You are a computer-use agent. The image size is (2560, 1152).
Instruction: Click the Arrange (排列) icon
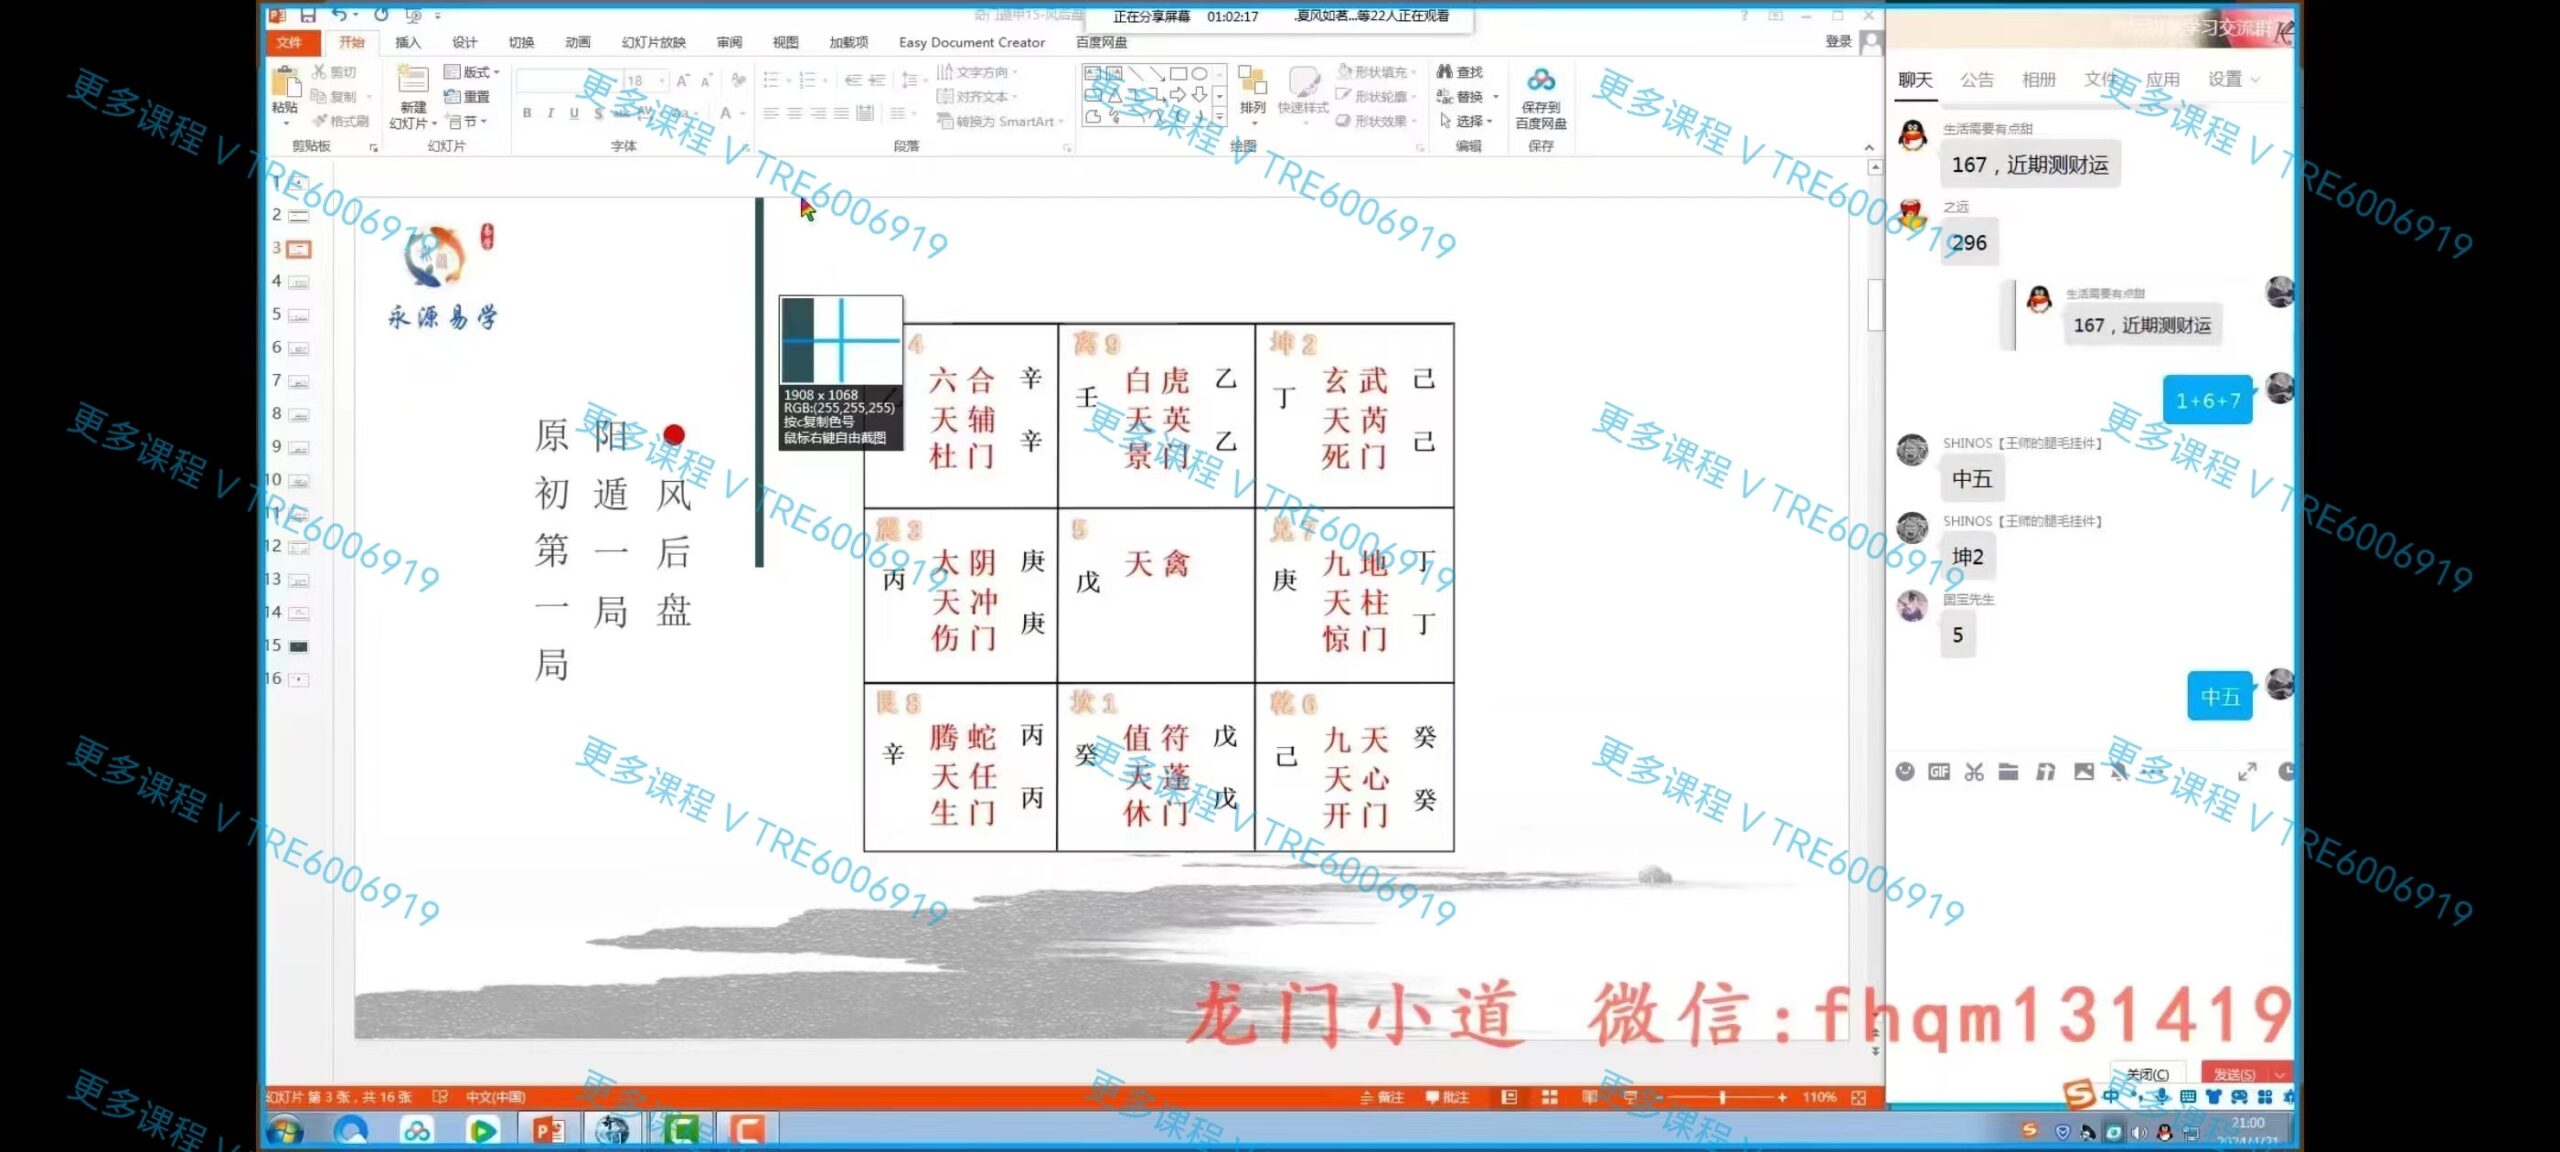[x=1252, y=81]
